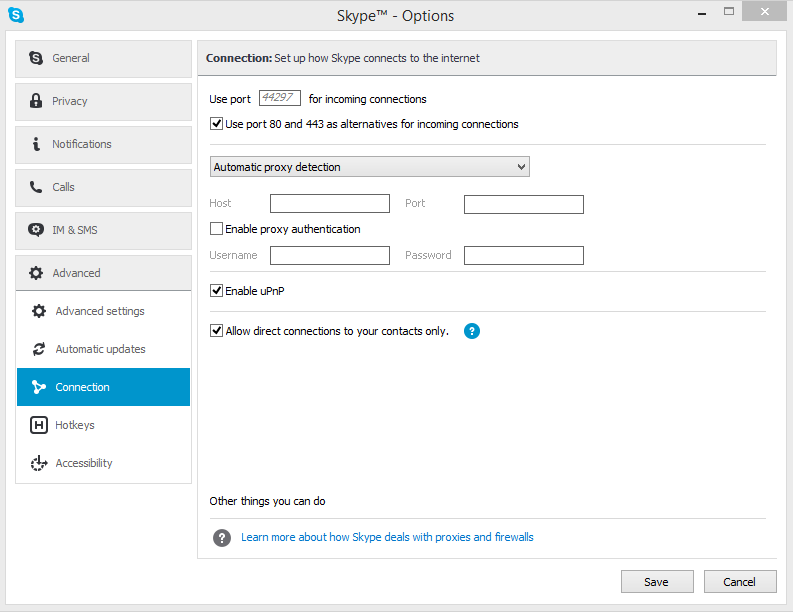Click the Accessibility icon
The image size is (793, 612).
[x=39, y=463]
